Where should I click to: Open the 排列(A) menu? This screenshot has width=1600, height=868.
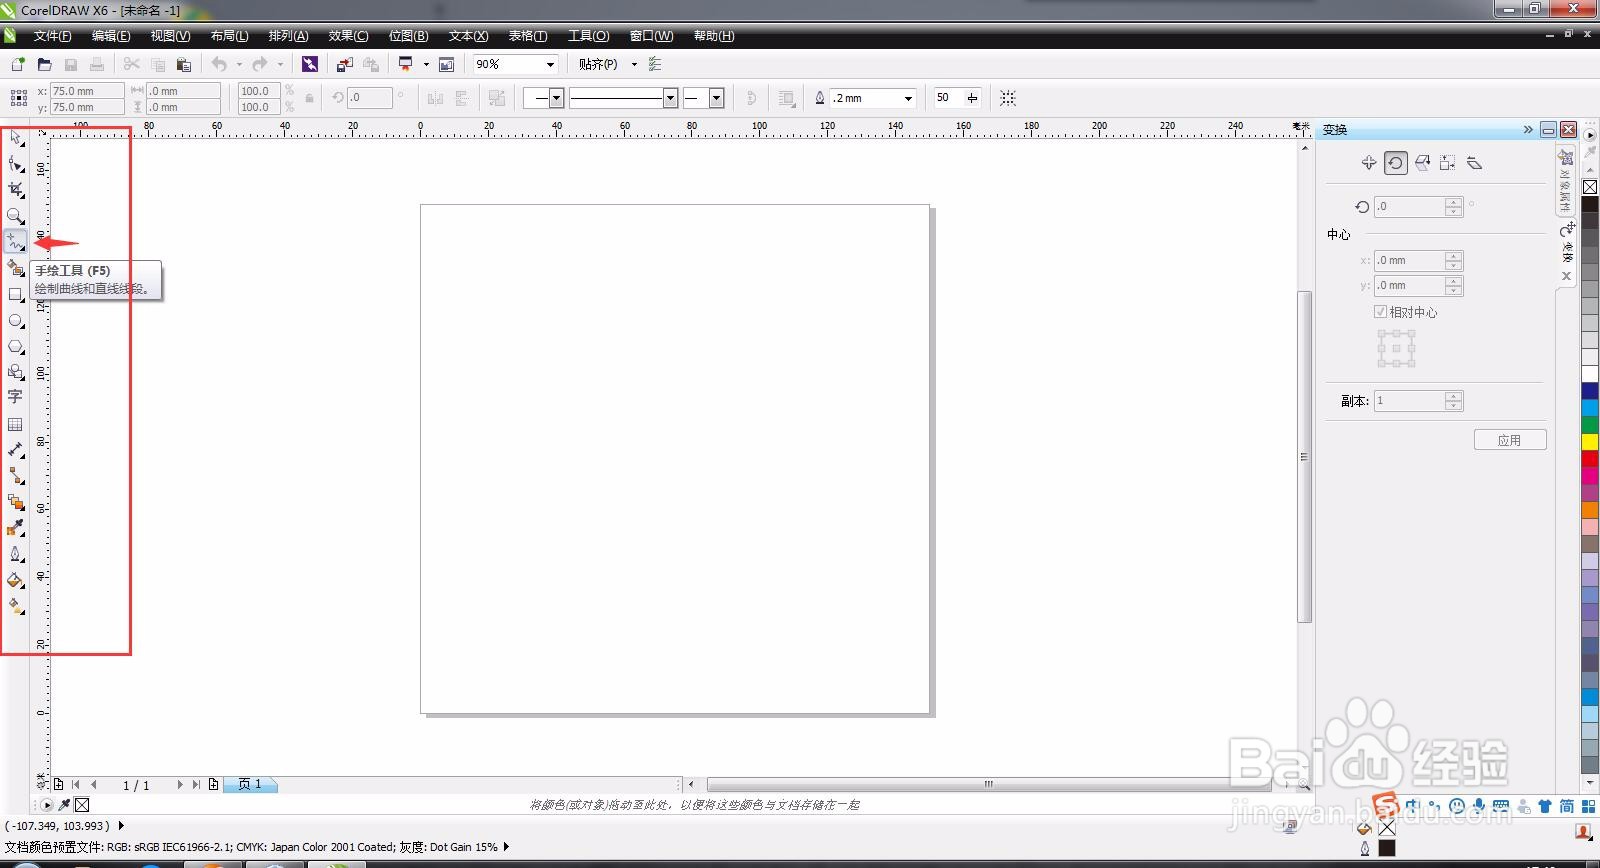pos(288,36)
